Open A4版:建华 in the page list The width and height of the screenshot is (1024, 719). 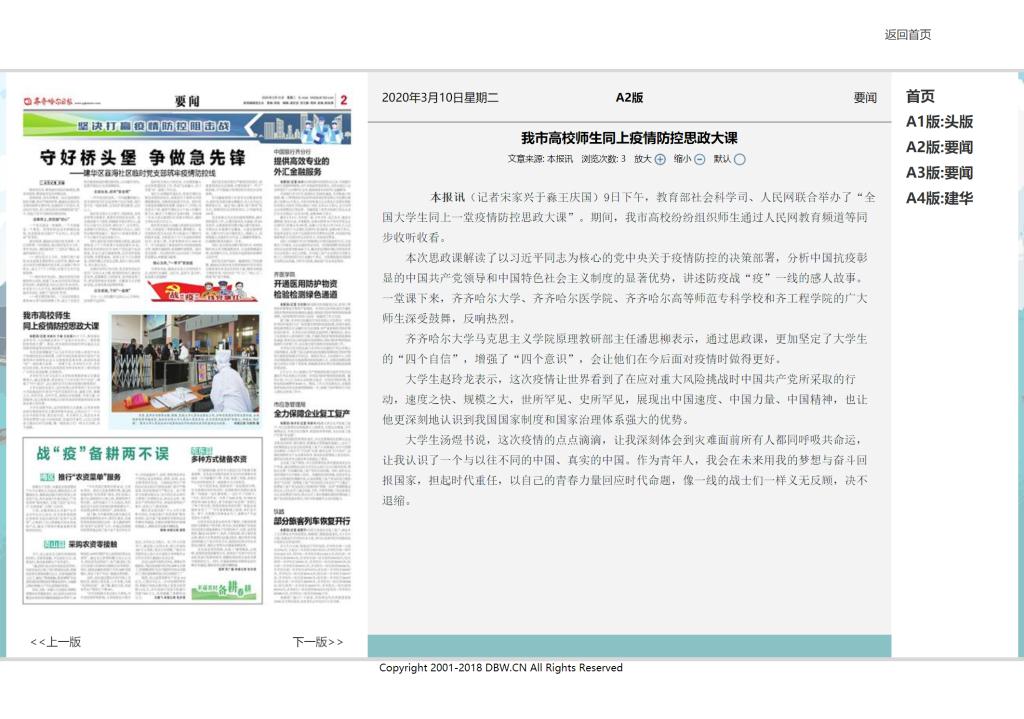pyautogui.click(x=939, y=198)
